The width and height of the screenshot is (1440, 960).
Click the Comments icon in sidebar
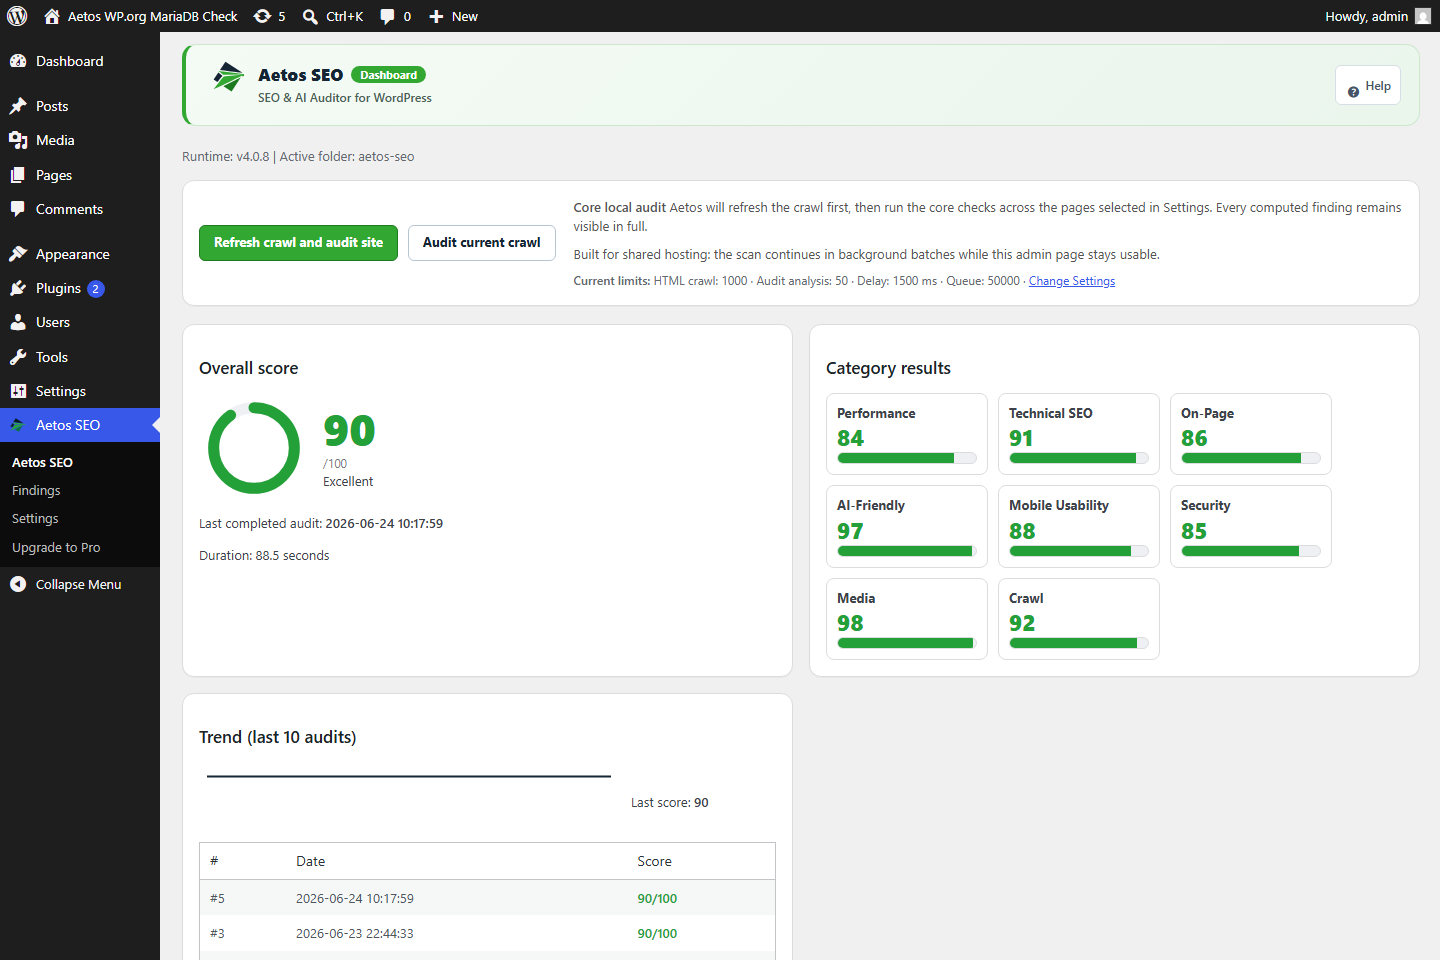[x=18, y=209]
